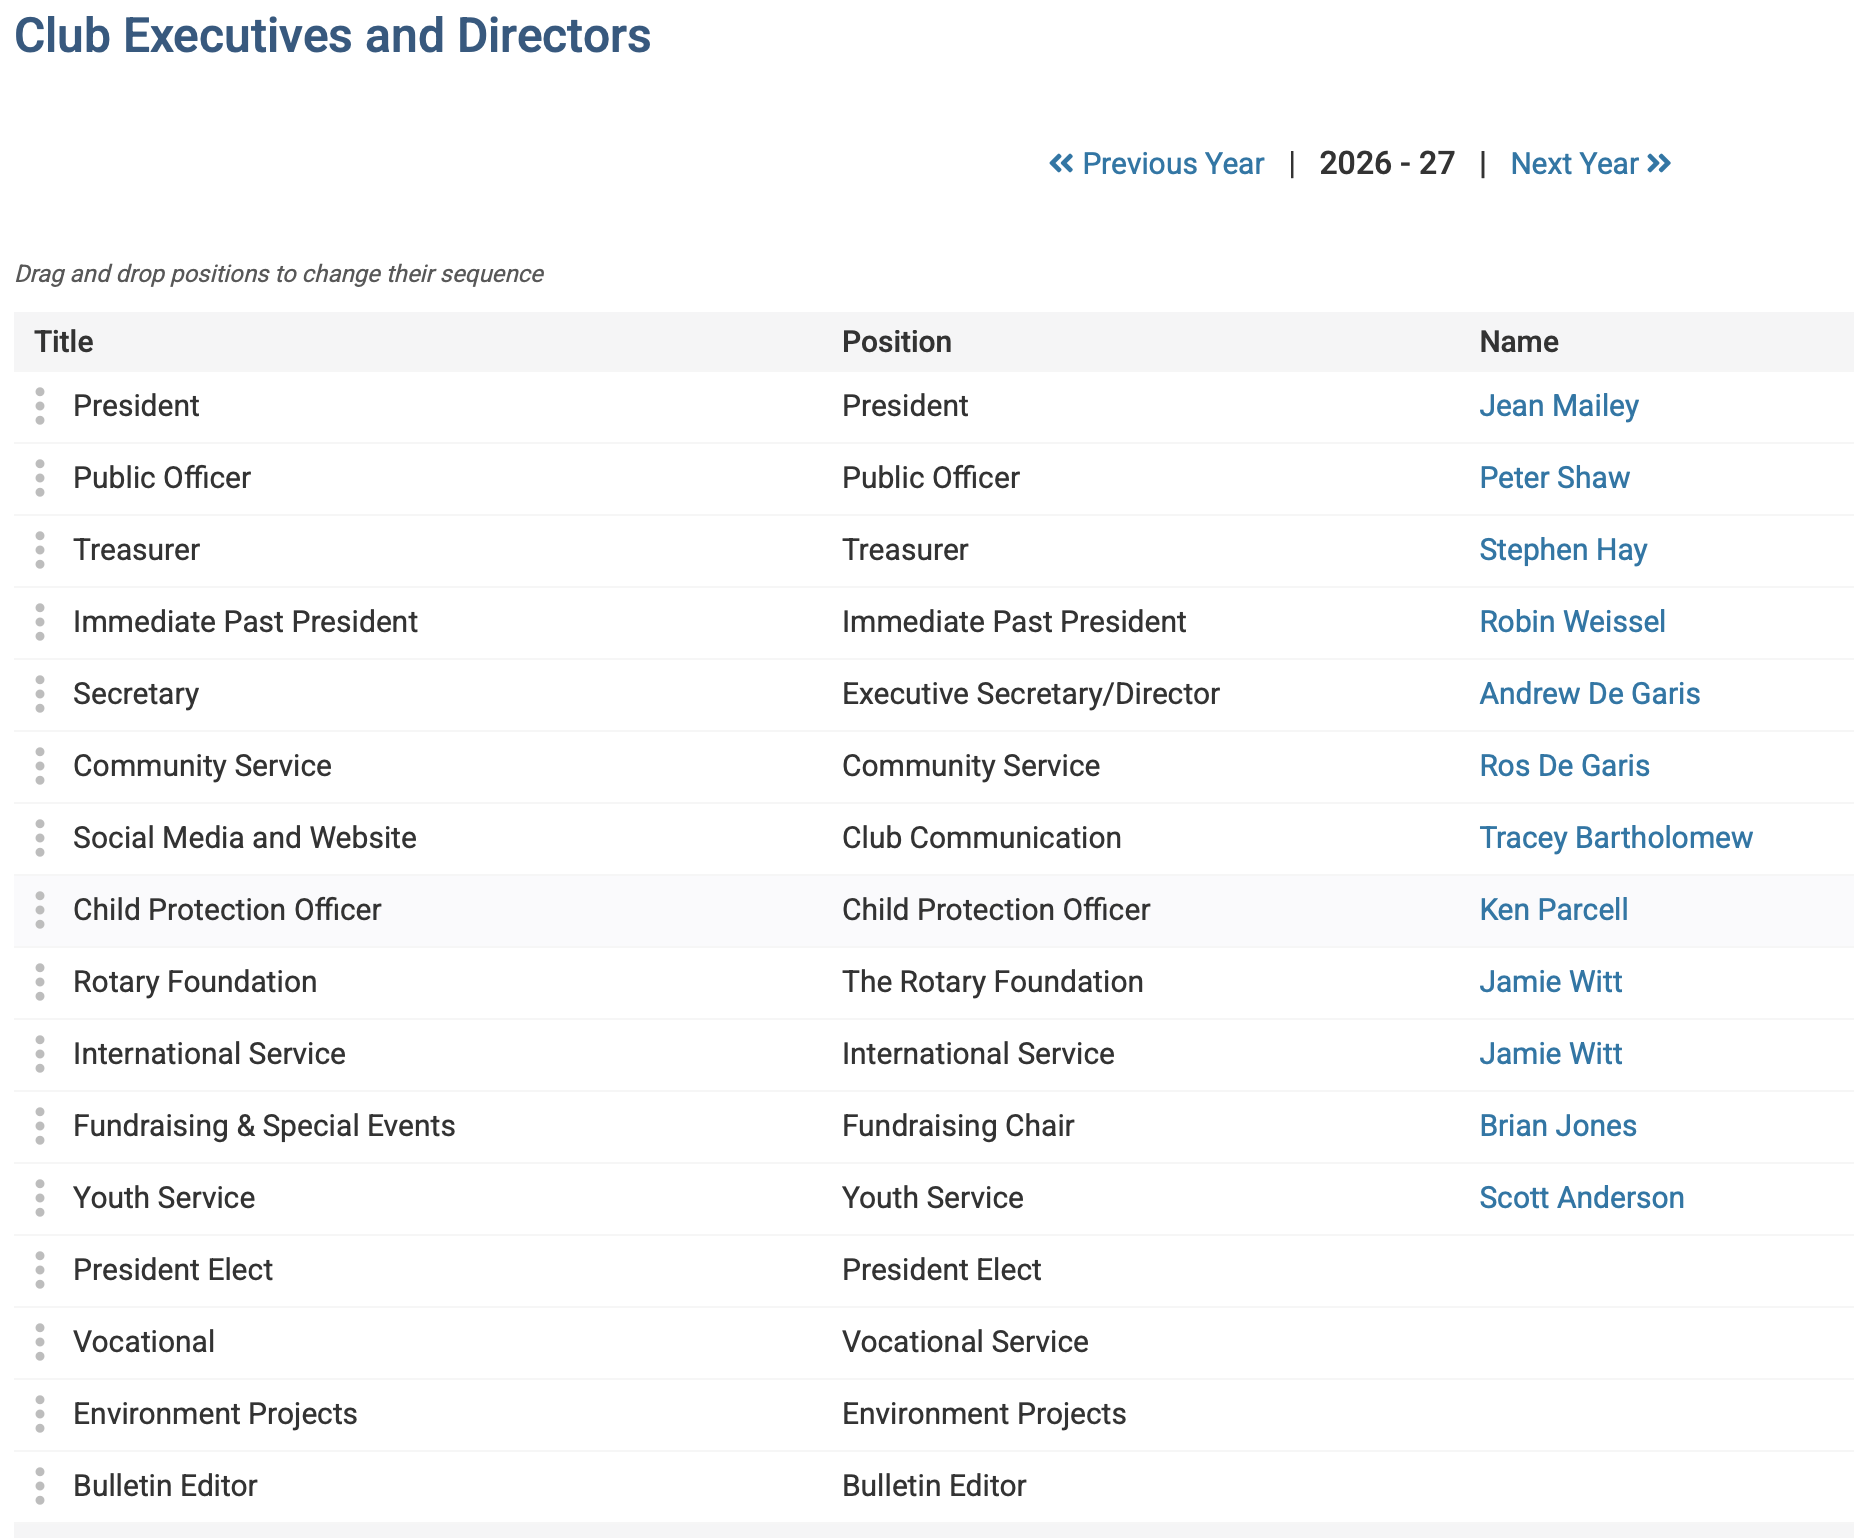The image size is (1854, 1538).
Task: Select the Secretary title text
Action: [x=136, y=694]
